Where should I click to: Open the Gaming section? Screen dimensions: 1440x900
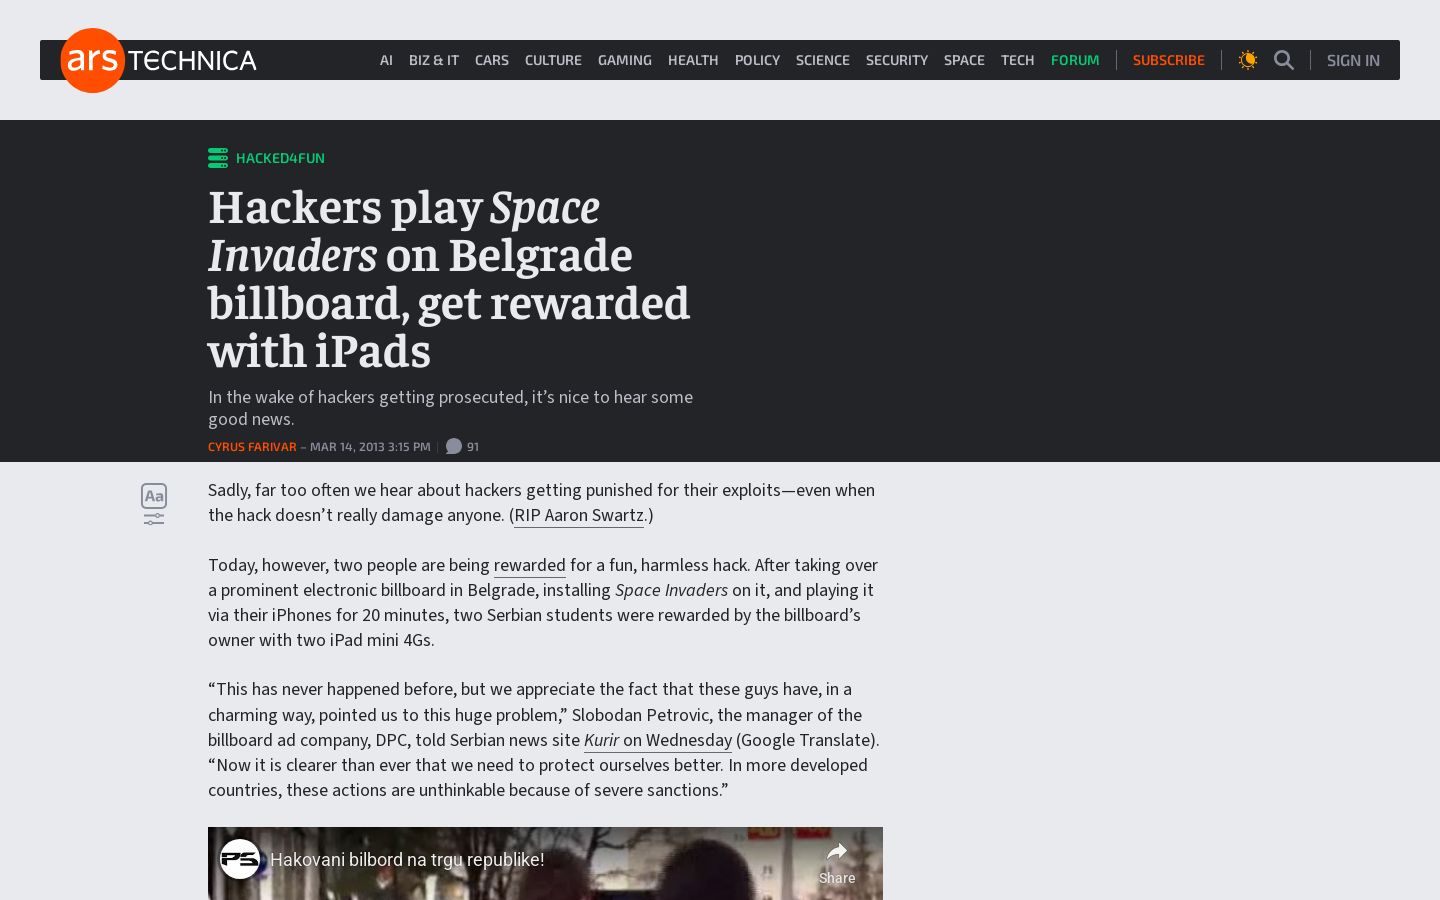(x=625, y=60)
